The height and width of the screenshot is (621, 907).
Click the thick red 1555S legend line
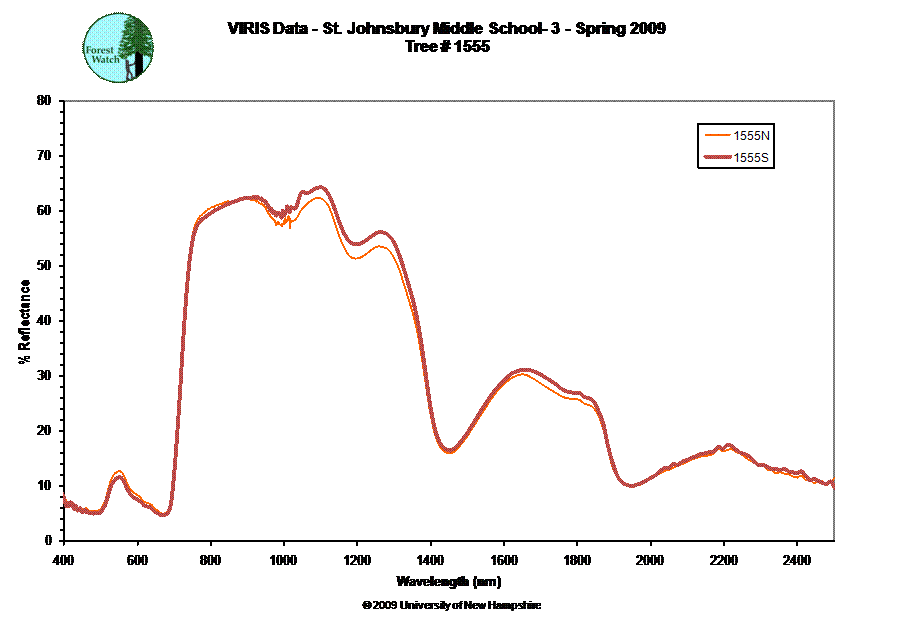pos(718,158)
